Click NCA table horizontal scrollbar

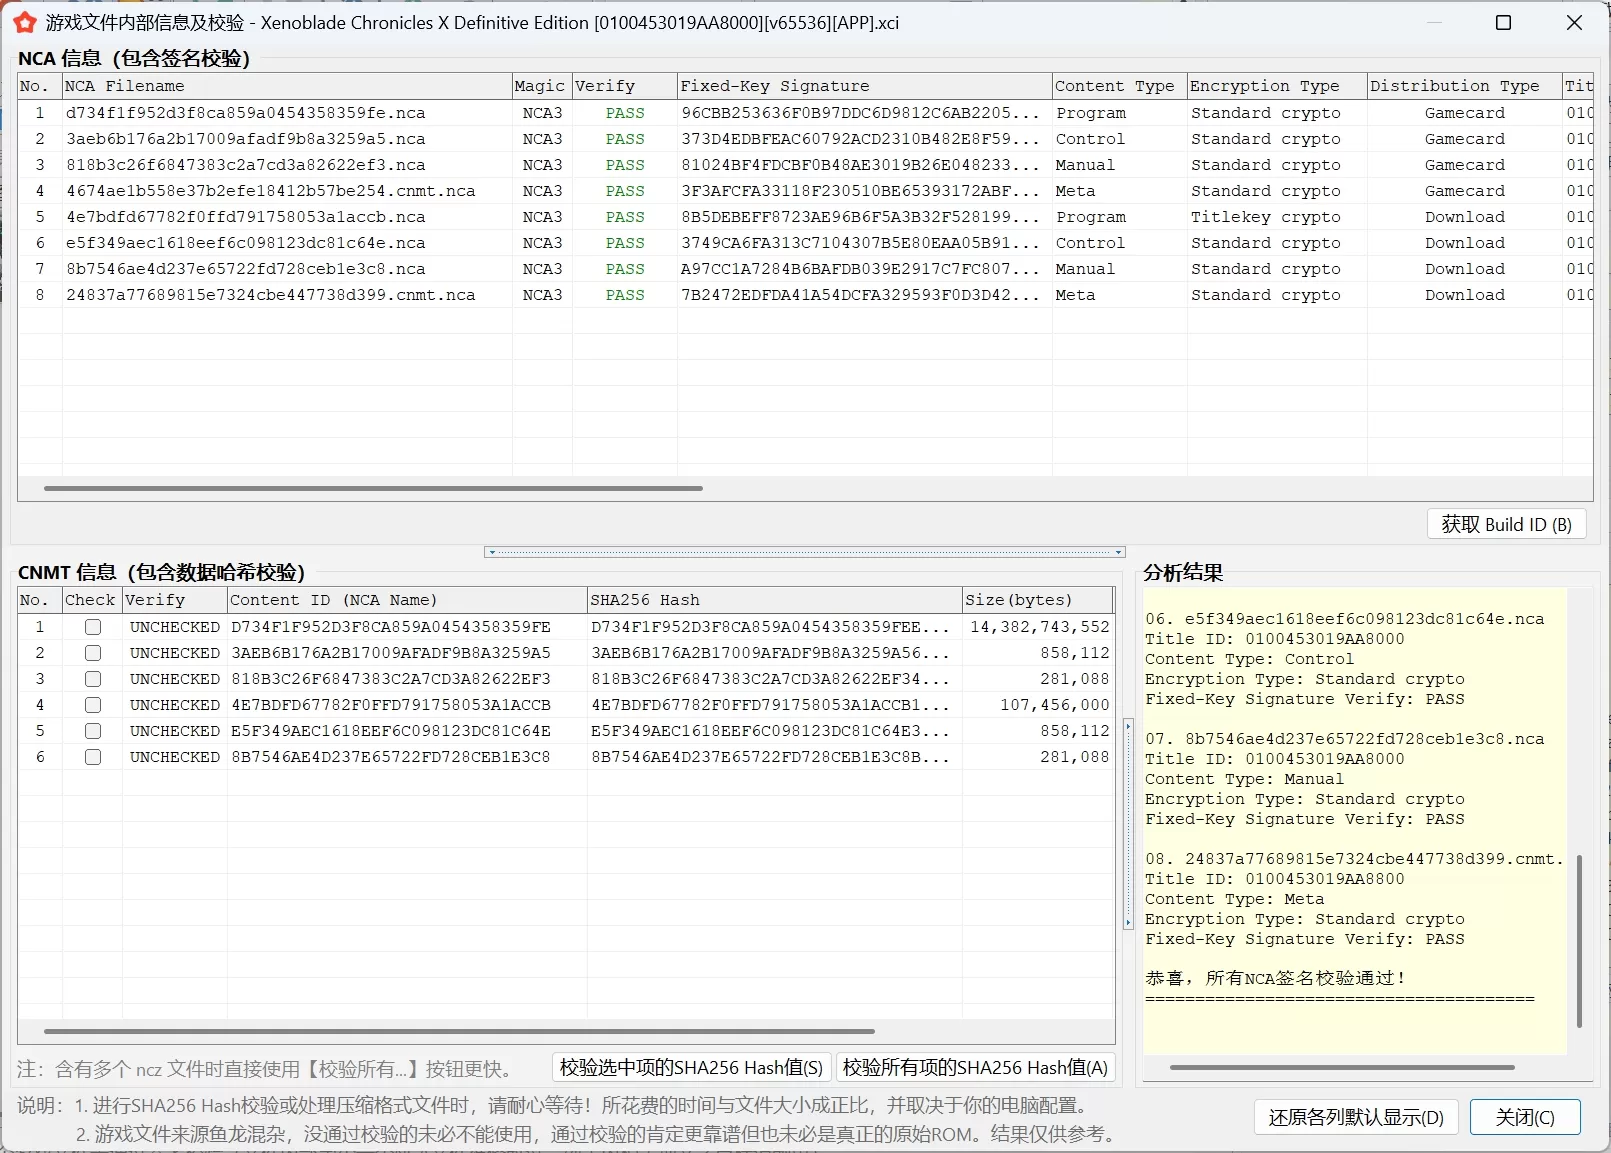[373, 488]
